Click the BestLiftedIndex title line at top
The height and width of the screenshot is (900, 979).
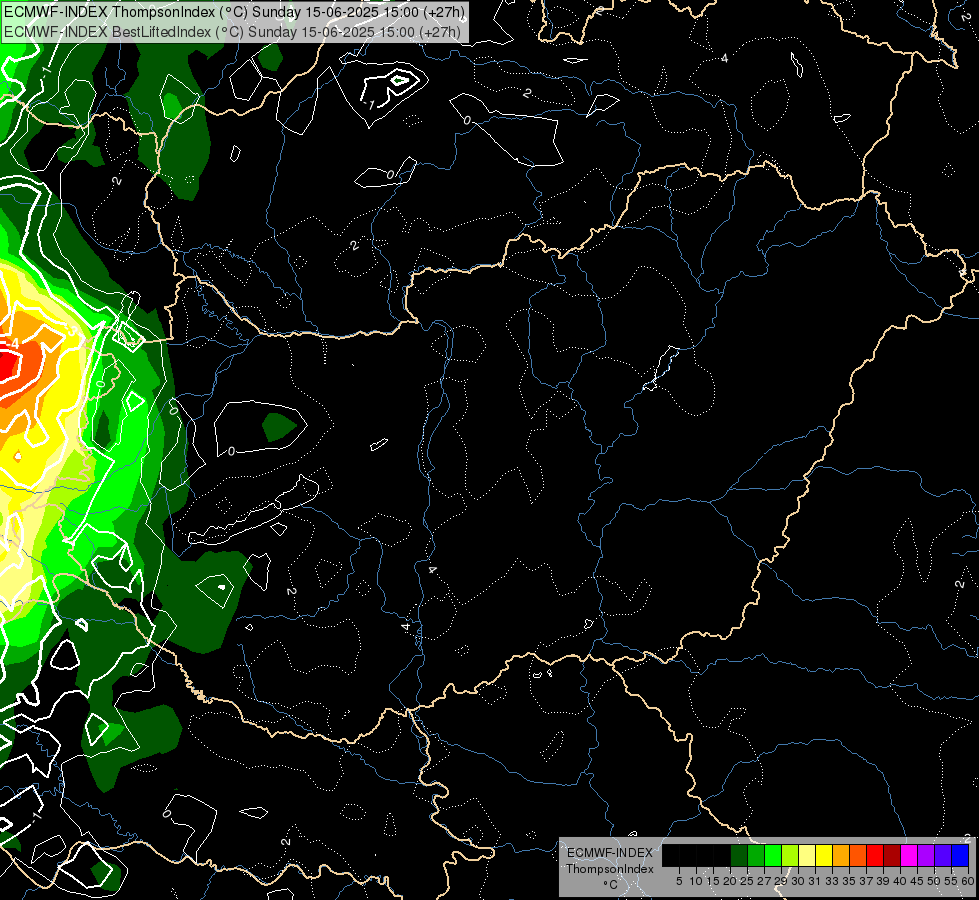coord(232,31)
